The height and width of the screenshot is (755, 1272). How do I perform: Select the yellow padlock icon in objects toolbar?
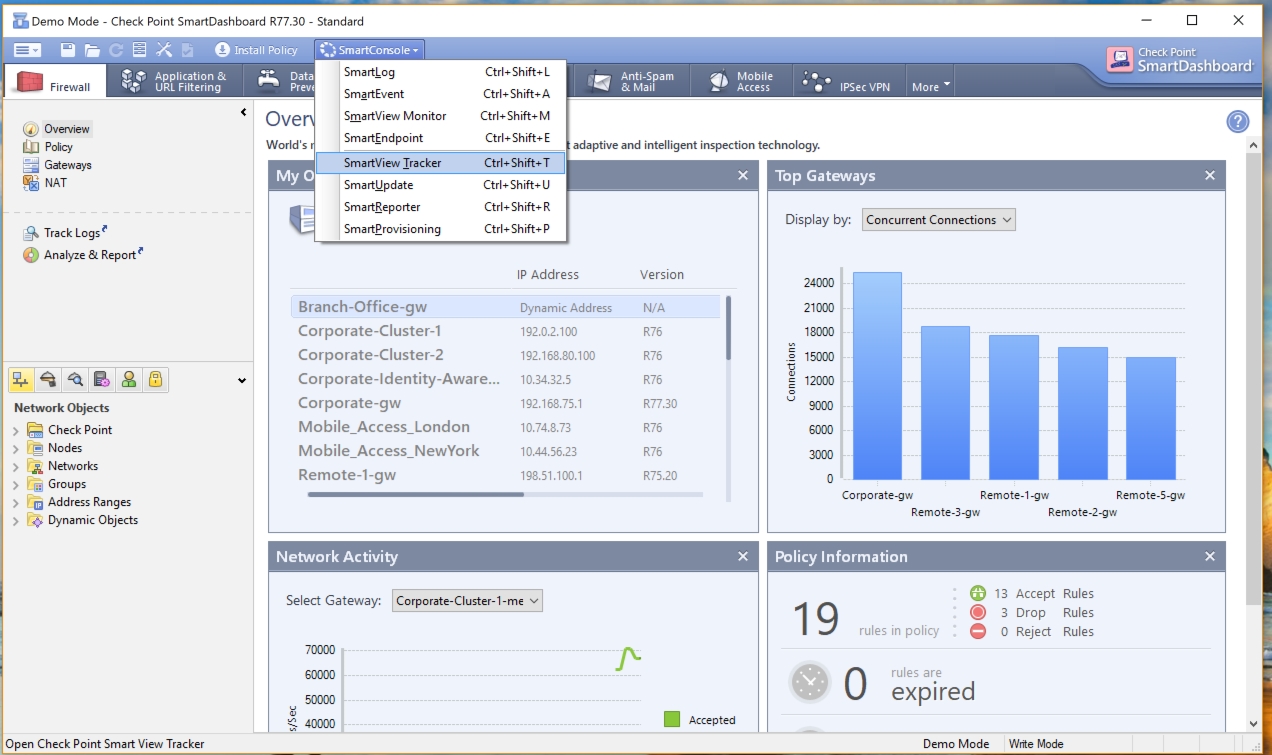pos(155,380)
